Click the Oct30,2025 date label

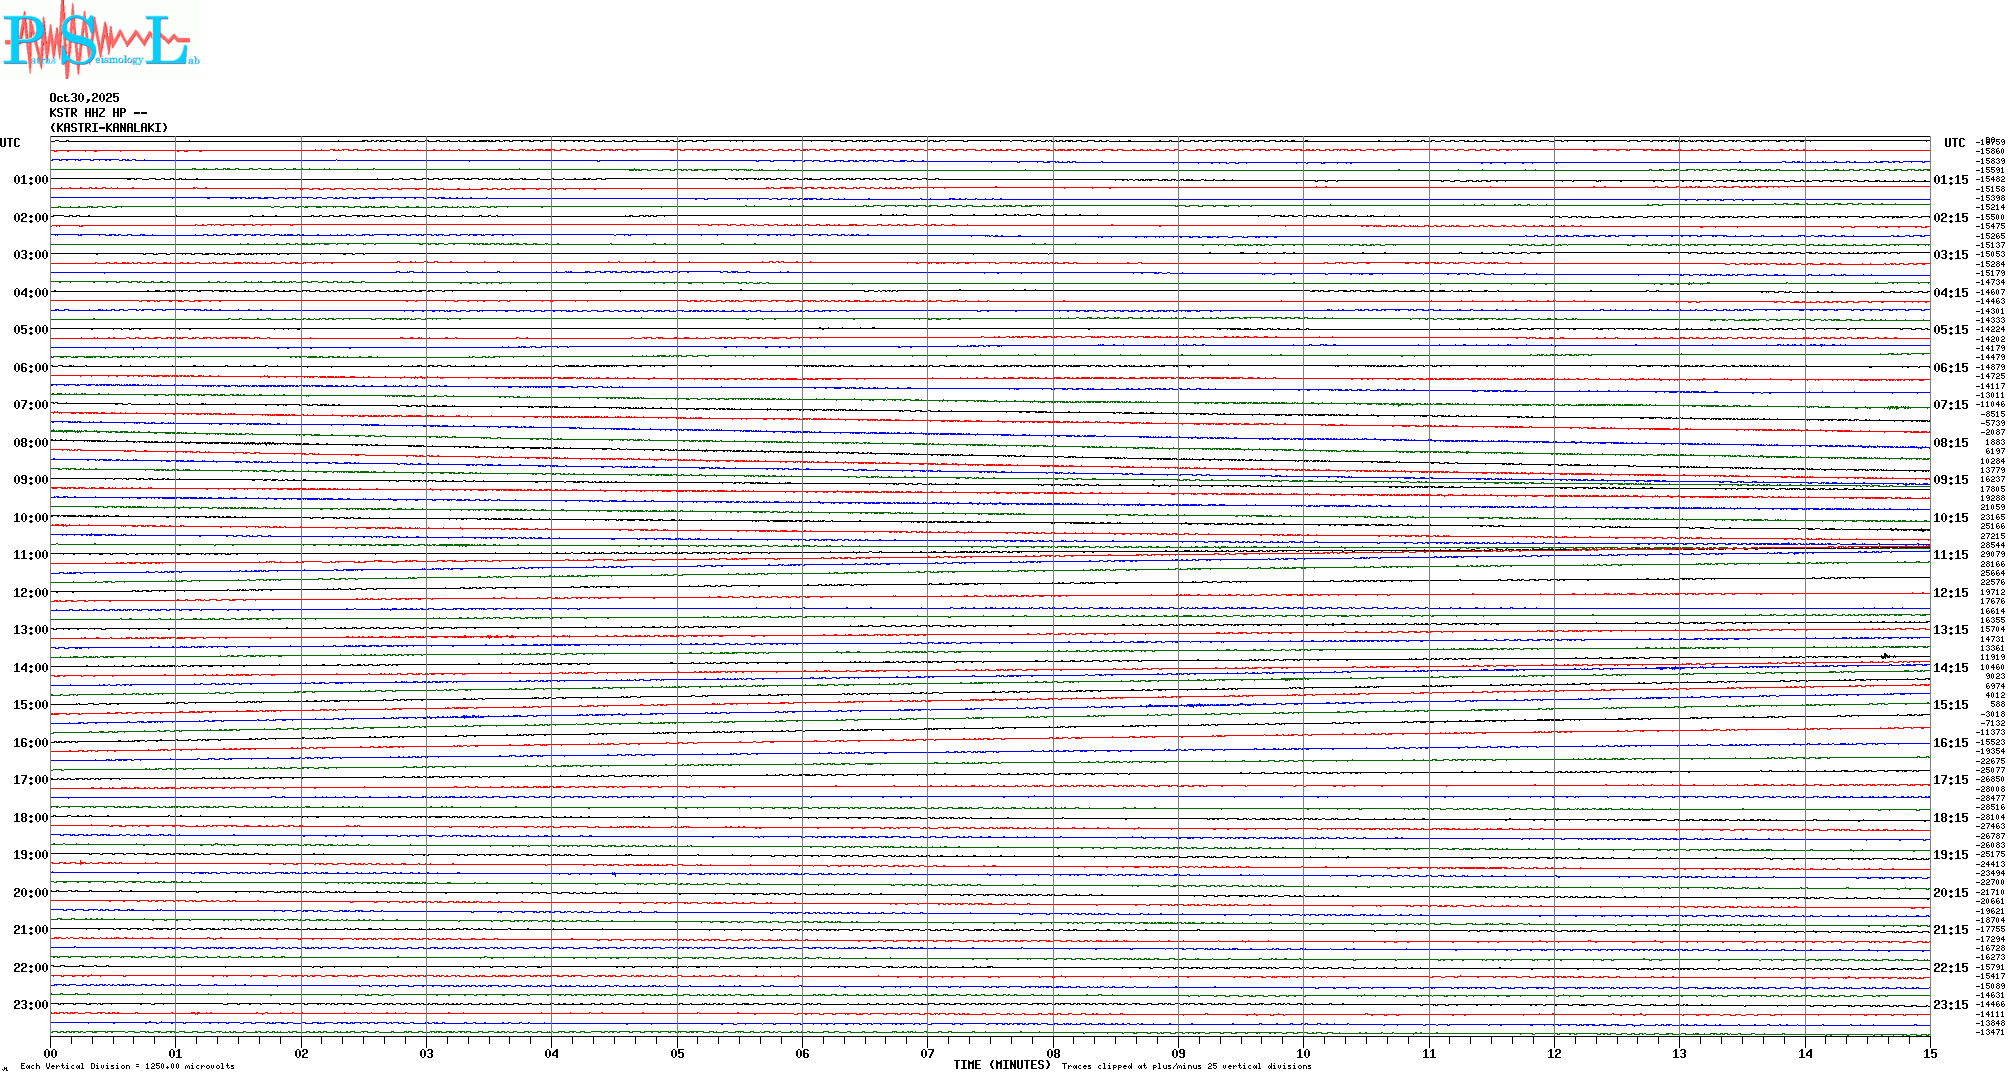tap(84, 98)
